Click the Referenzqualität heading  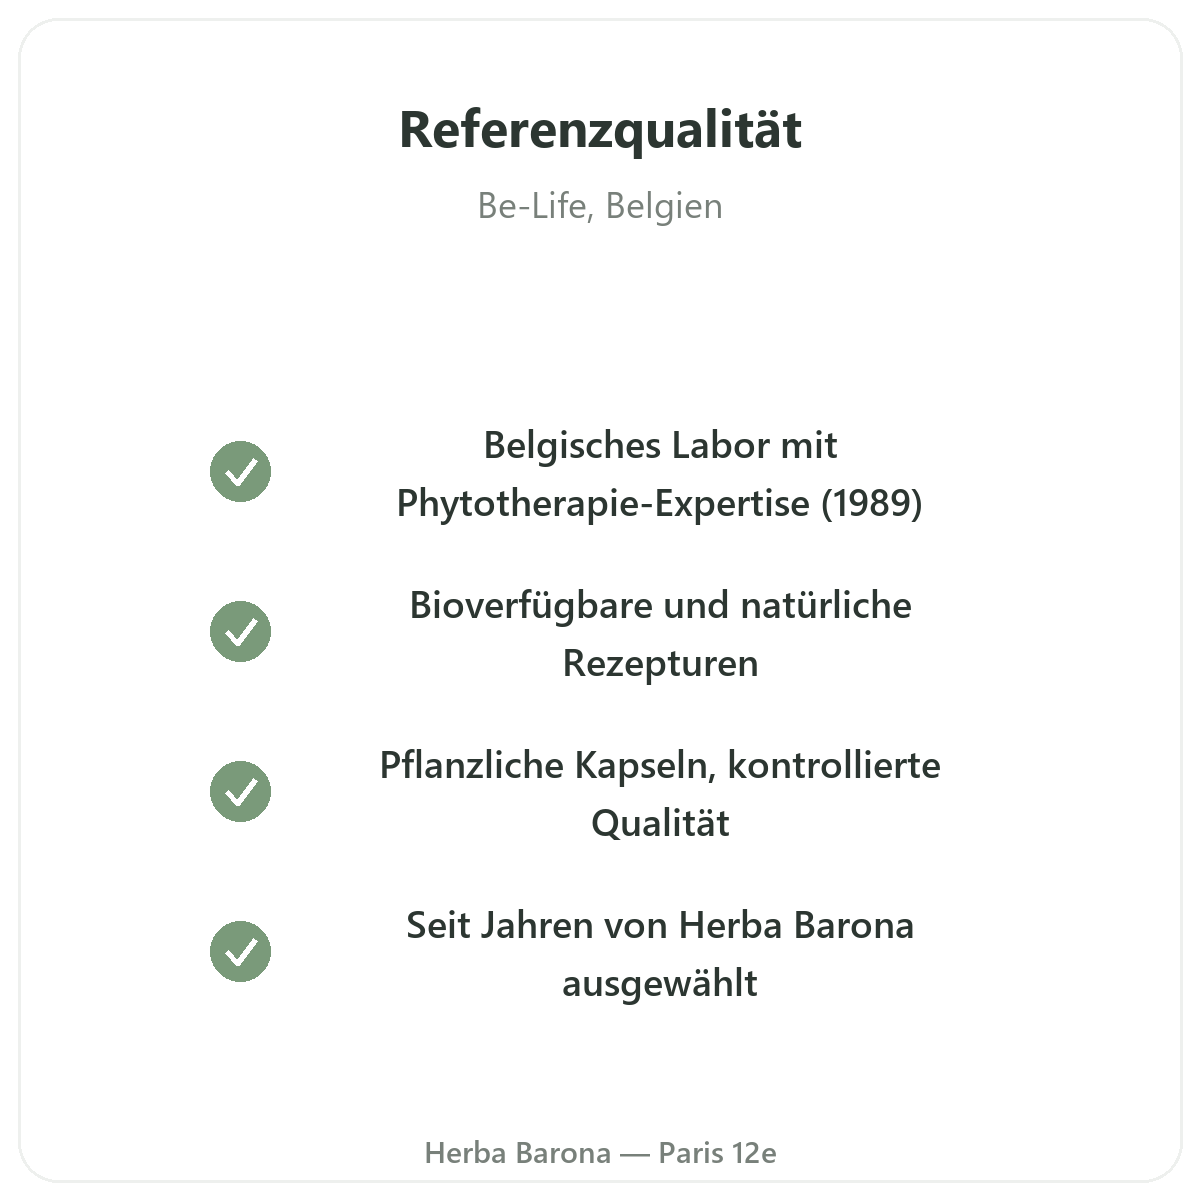coord(600,130)
